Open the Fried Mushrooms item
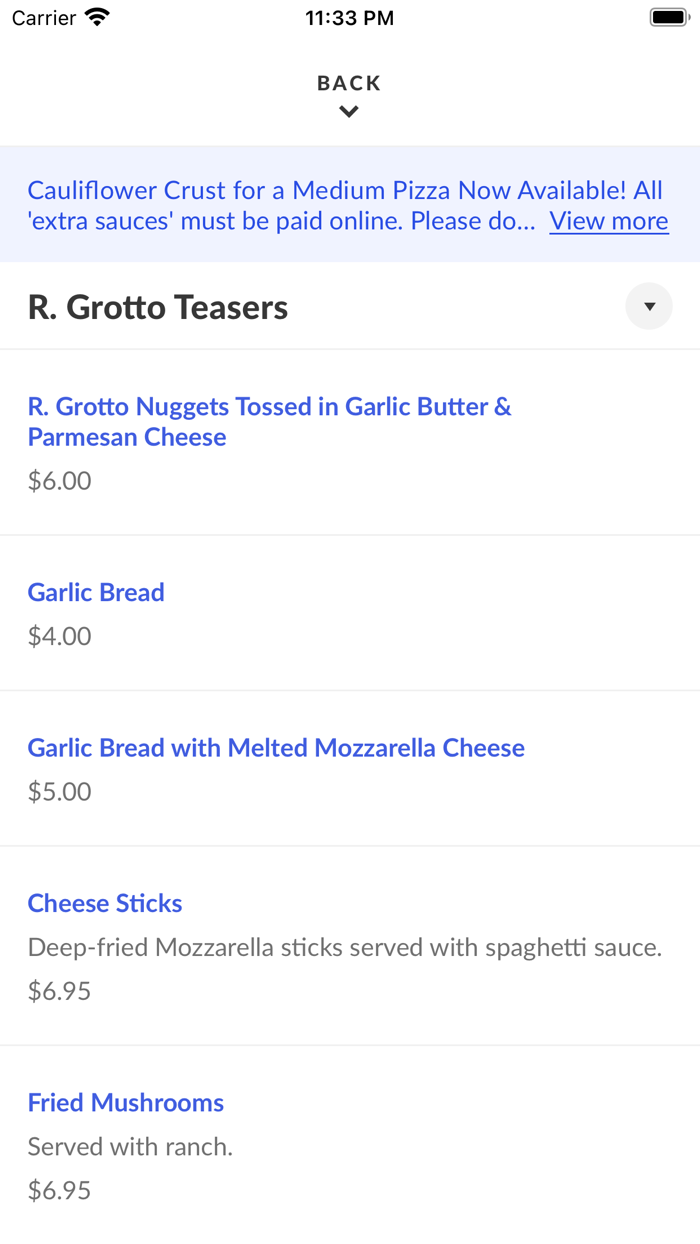The width and height of the screenshot is (700, 1244). click(125, 1102)
